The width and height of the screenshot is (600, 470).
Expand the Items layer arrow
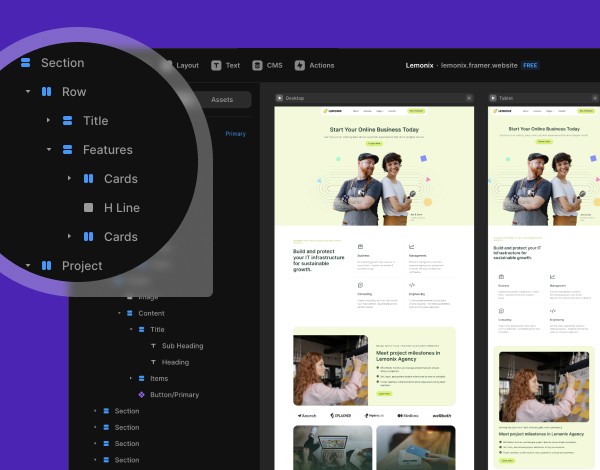tap(131, 378)
